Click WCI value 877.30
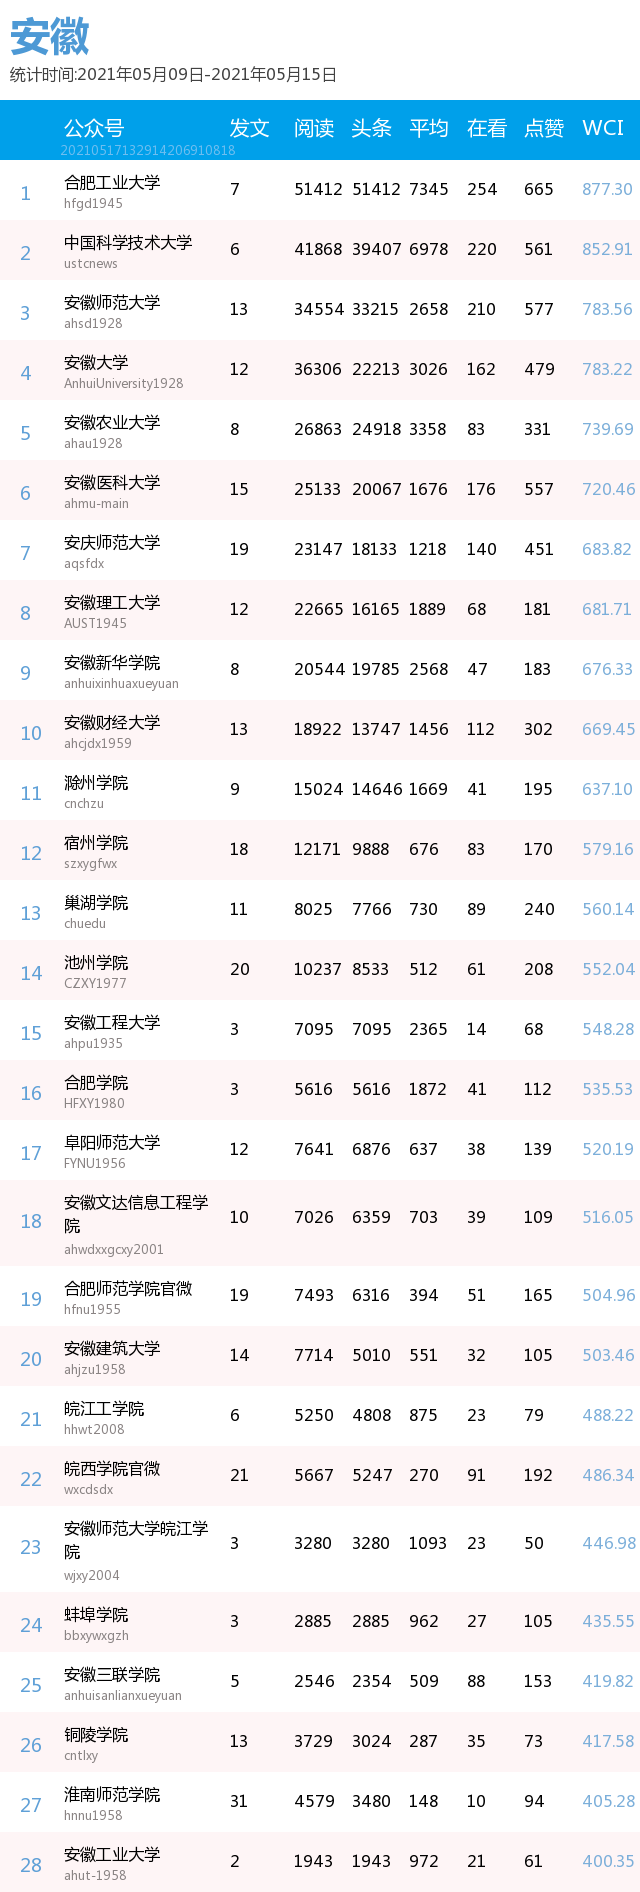 (607, 189)
